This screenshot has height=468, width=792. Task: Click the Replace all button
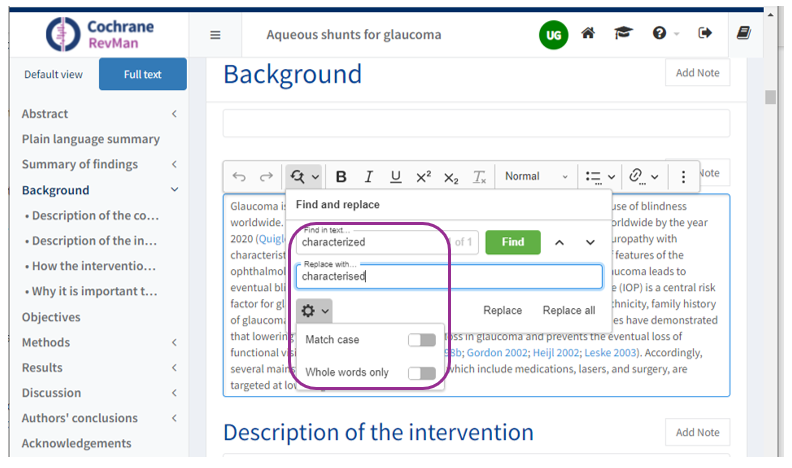tap(568, 311)
